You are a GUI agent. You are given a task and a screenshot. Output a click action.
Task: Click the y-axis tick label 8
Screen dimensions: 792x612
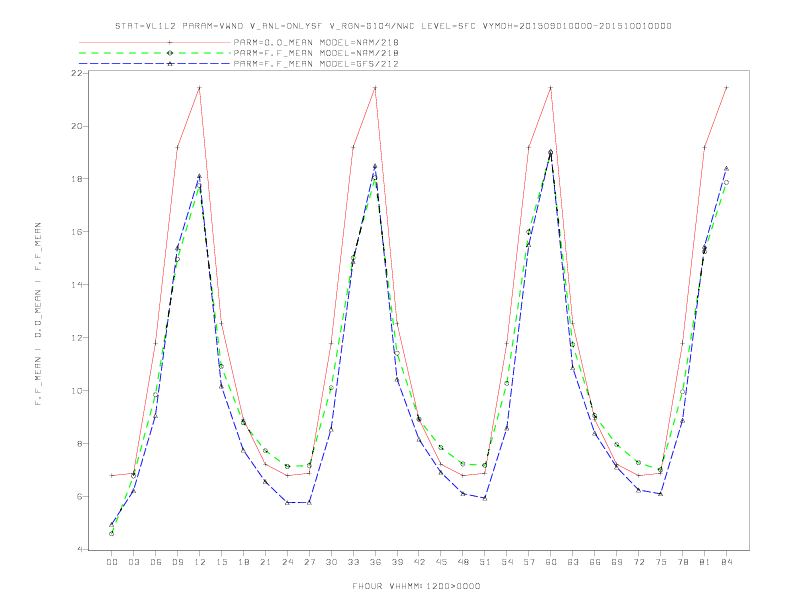[x=79, y=444]
